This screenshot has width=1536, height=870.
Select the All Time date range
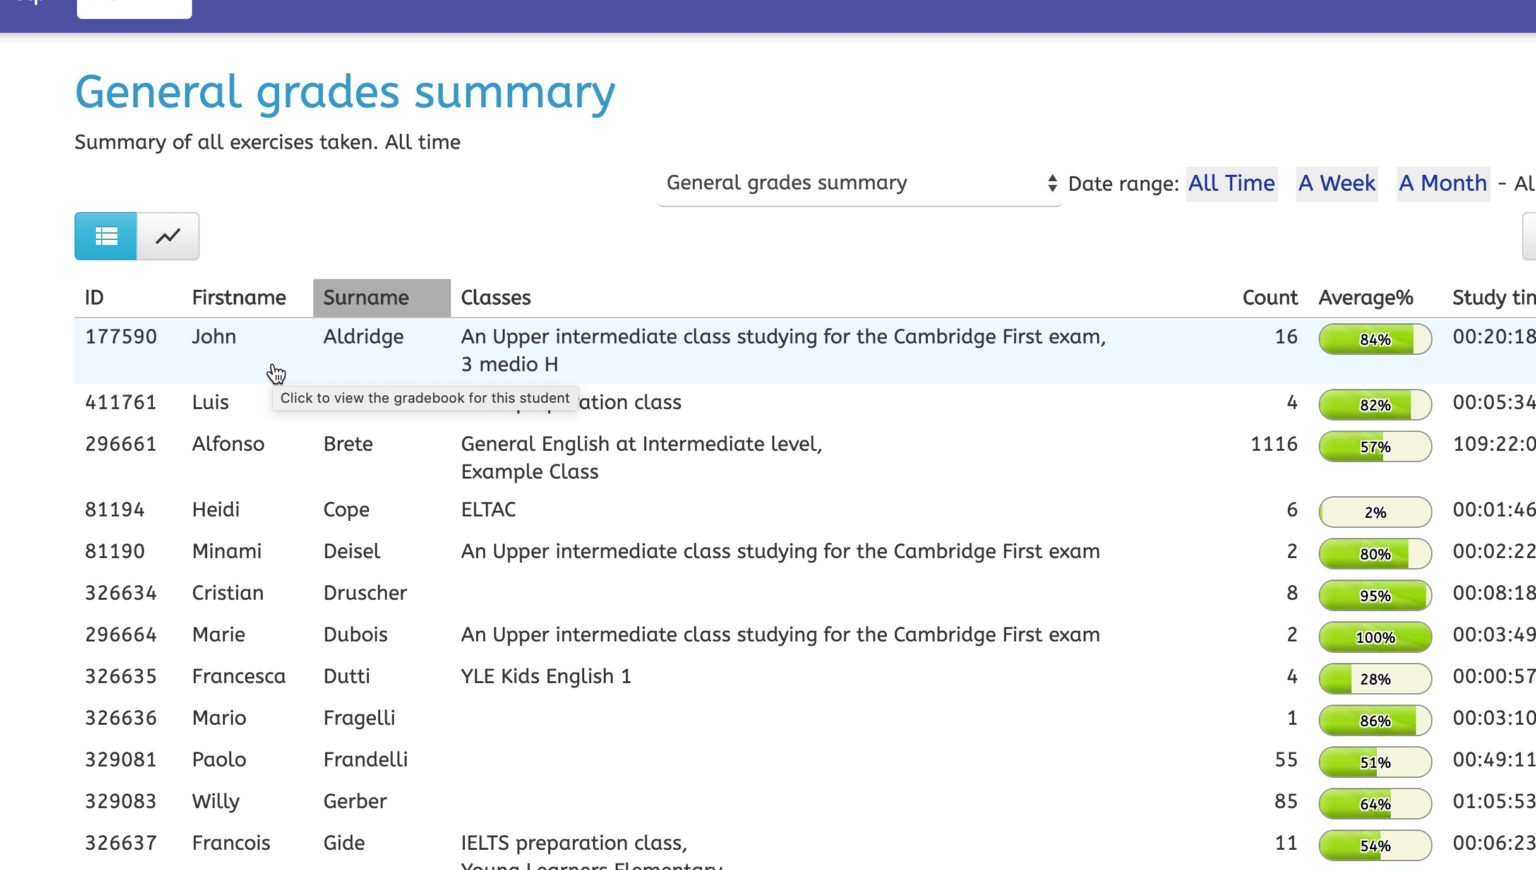tap(1231, 183)
